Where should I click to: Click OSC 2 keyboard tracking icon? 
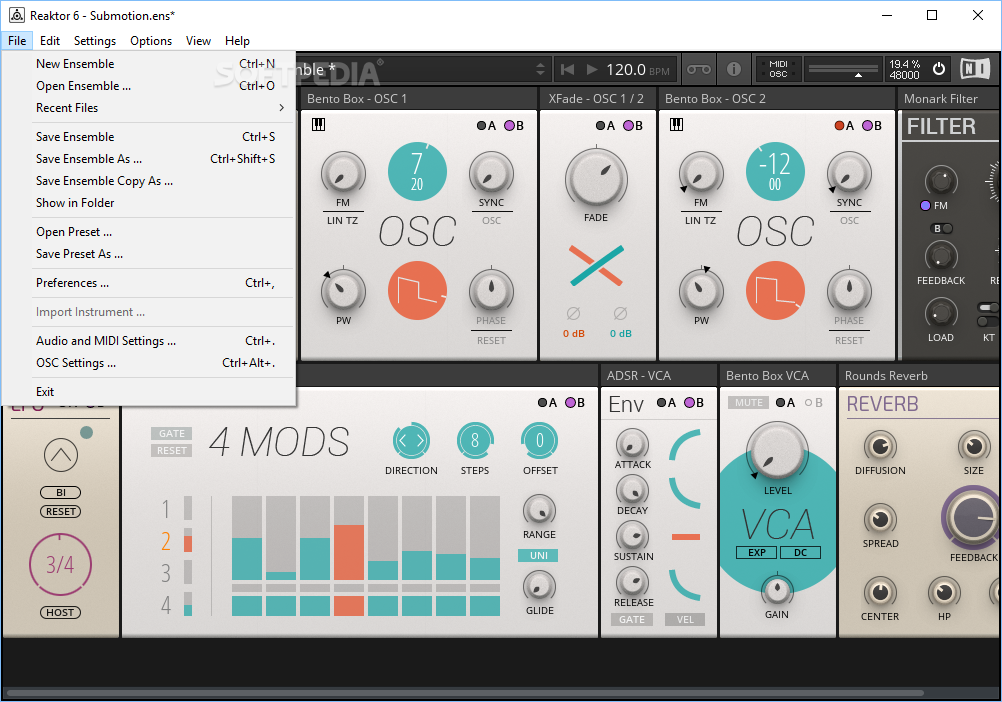(676, 125)
